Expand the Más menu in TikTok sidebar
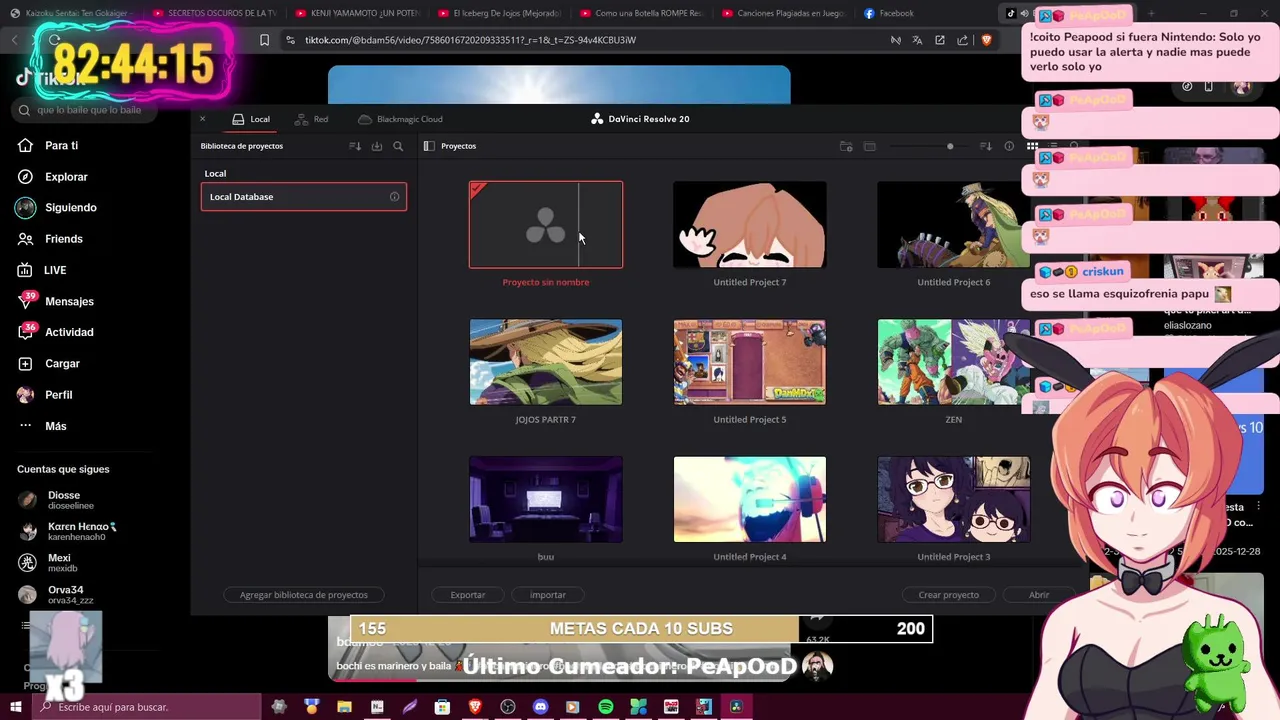 point(42,426)
